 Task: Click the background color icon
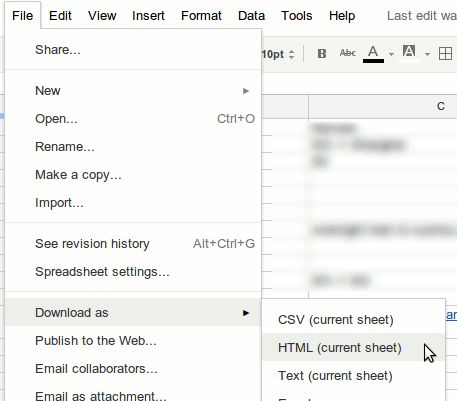pos(409,53)
